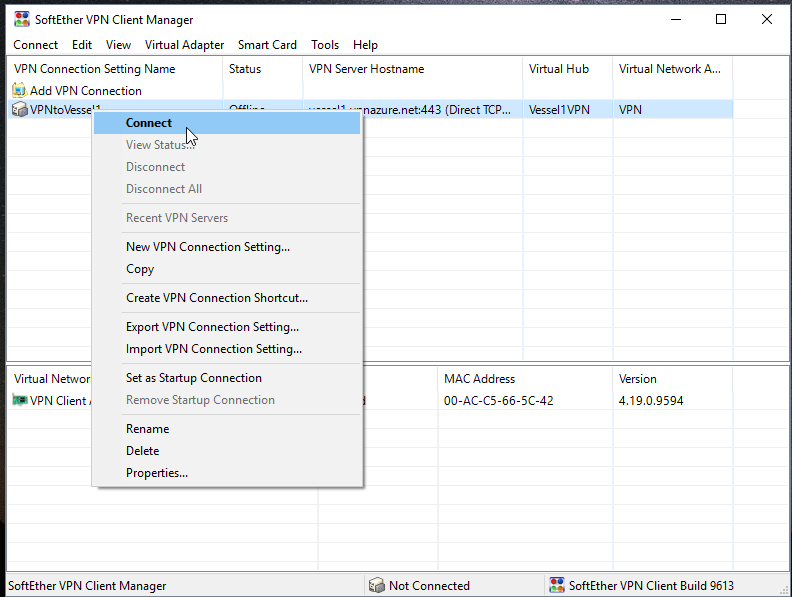Click MAC address 00-AC-C5-66-5C-42
Screen dimensions: 792x597
click(x=499, y=401)
